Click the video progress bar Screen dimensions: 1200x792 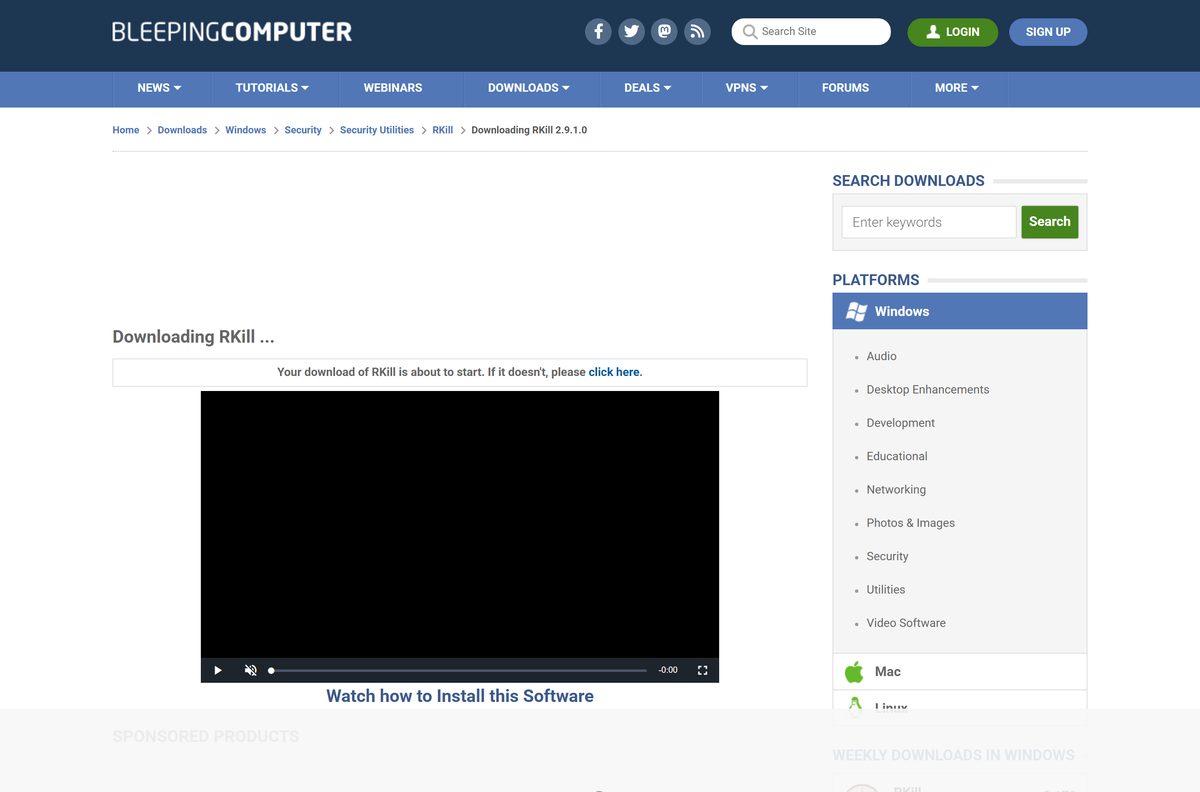coord(459,670)
